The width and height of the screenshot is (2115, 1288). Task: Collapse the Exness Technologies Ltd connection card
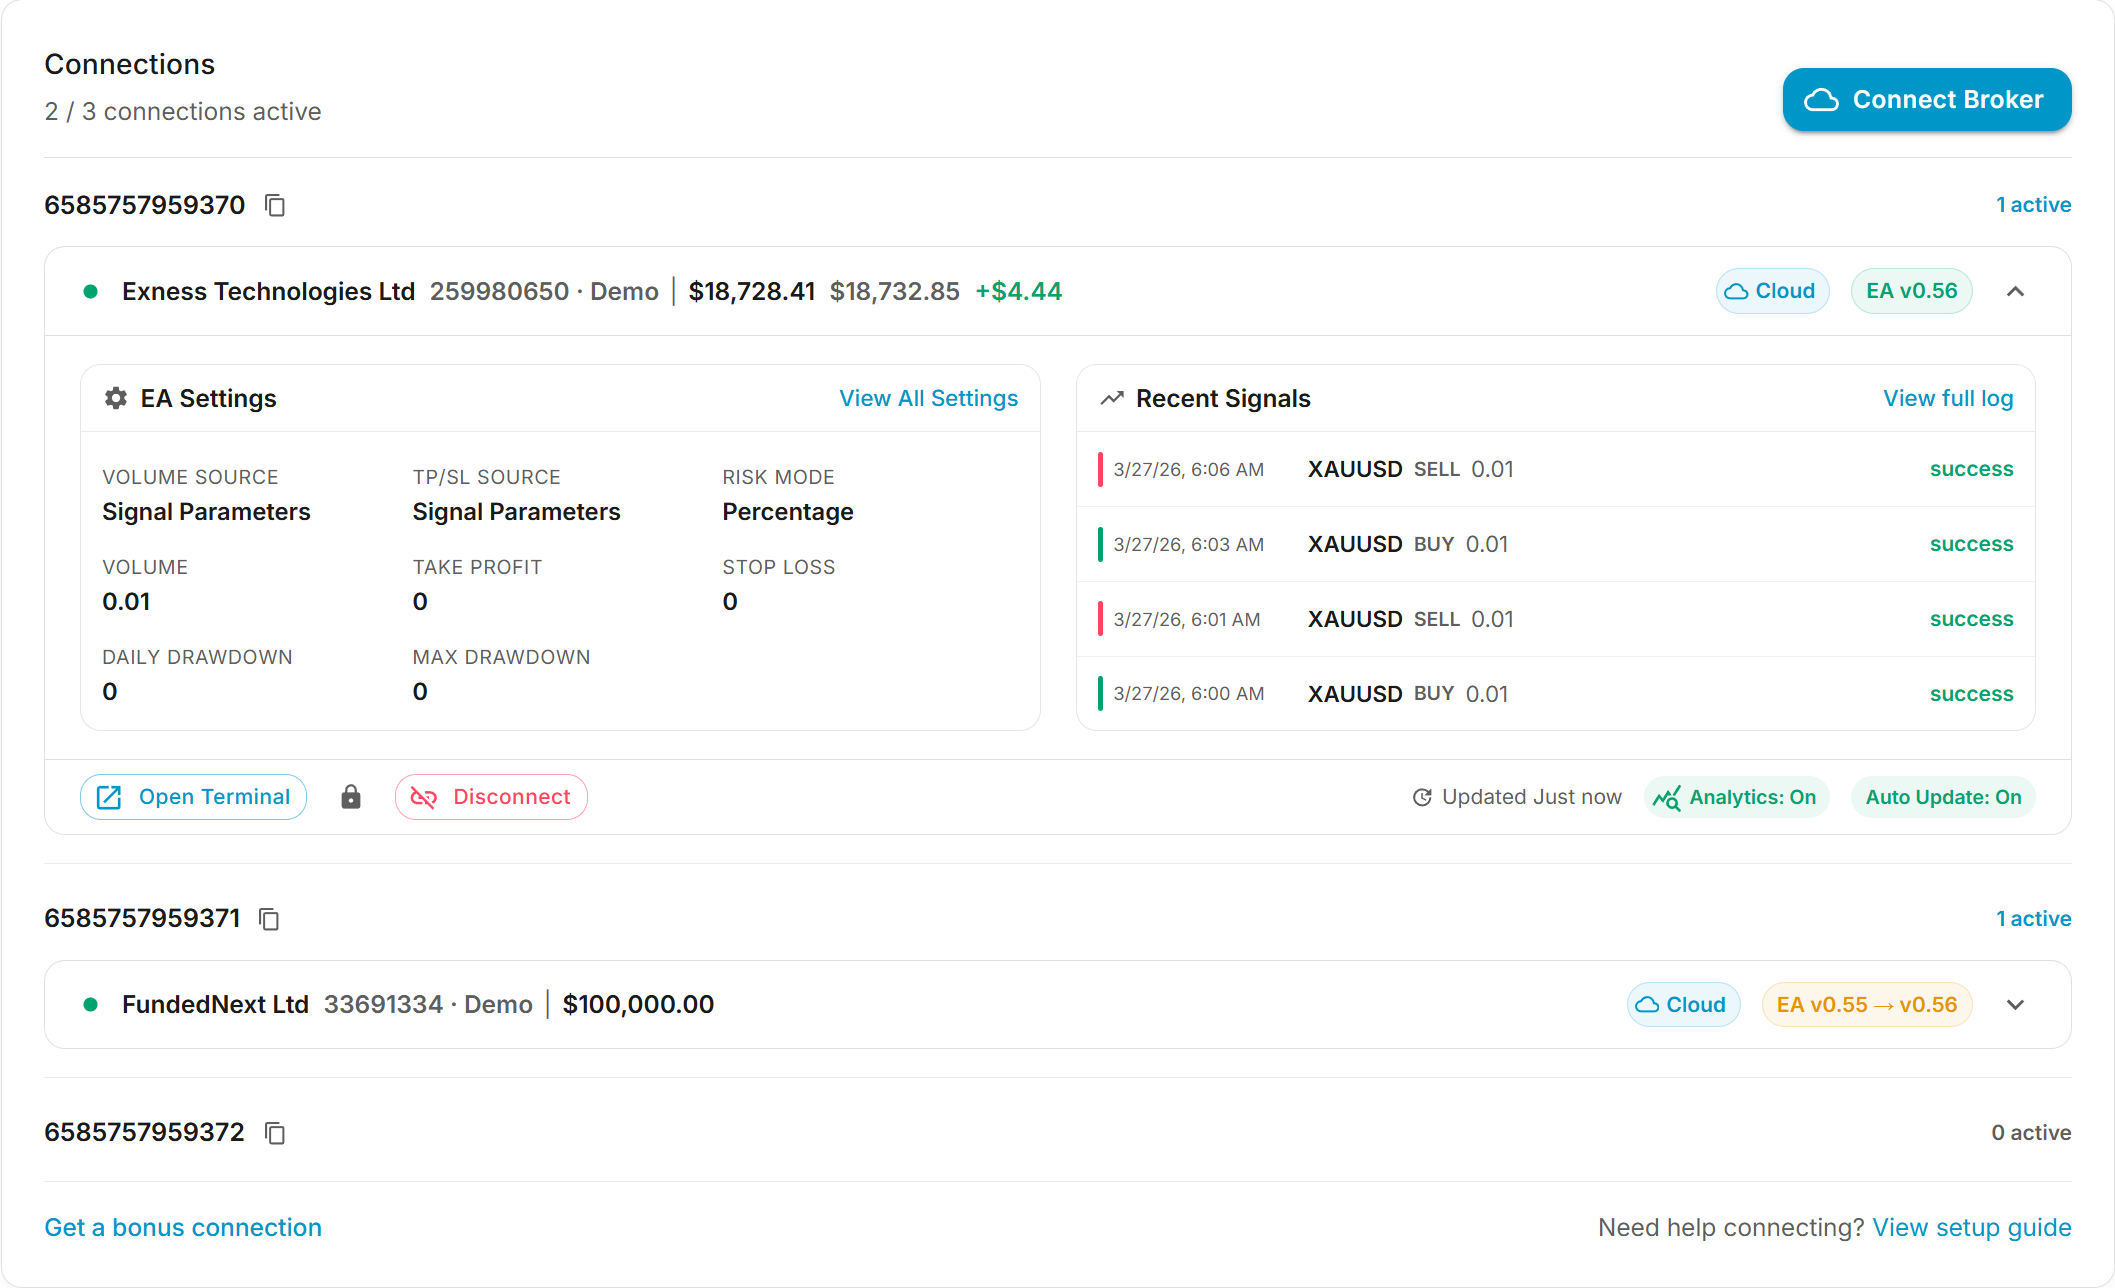[x=2016, y=291]
